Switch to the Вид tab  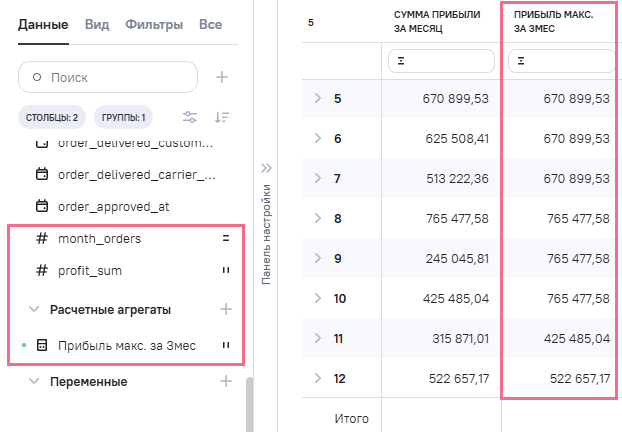click(x=97, y=23)
